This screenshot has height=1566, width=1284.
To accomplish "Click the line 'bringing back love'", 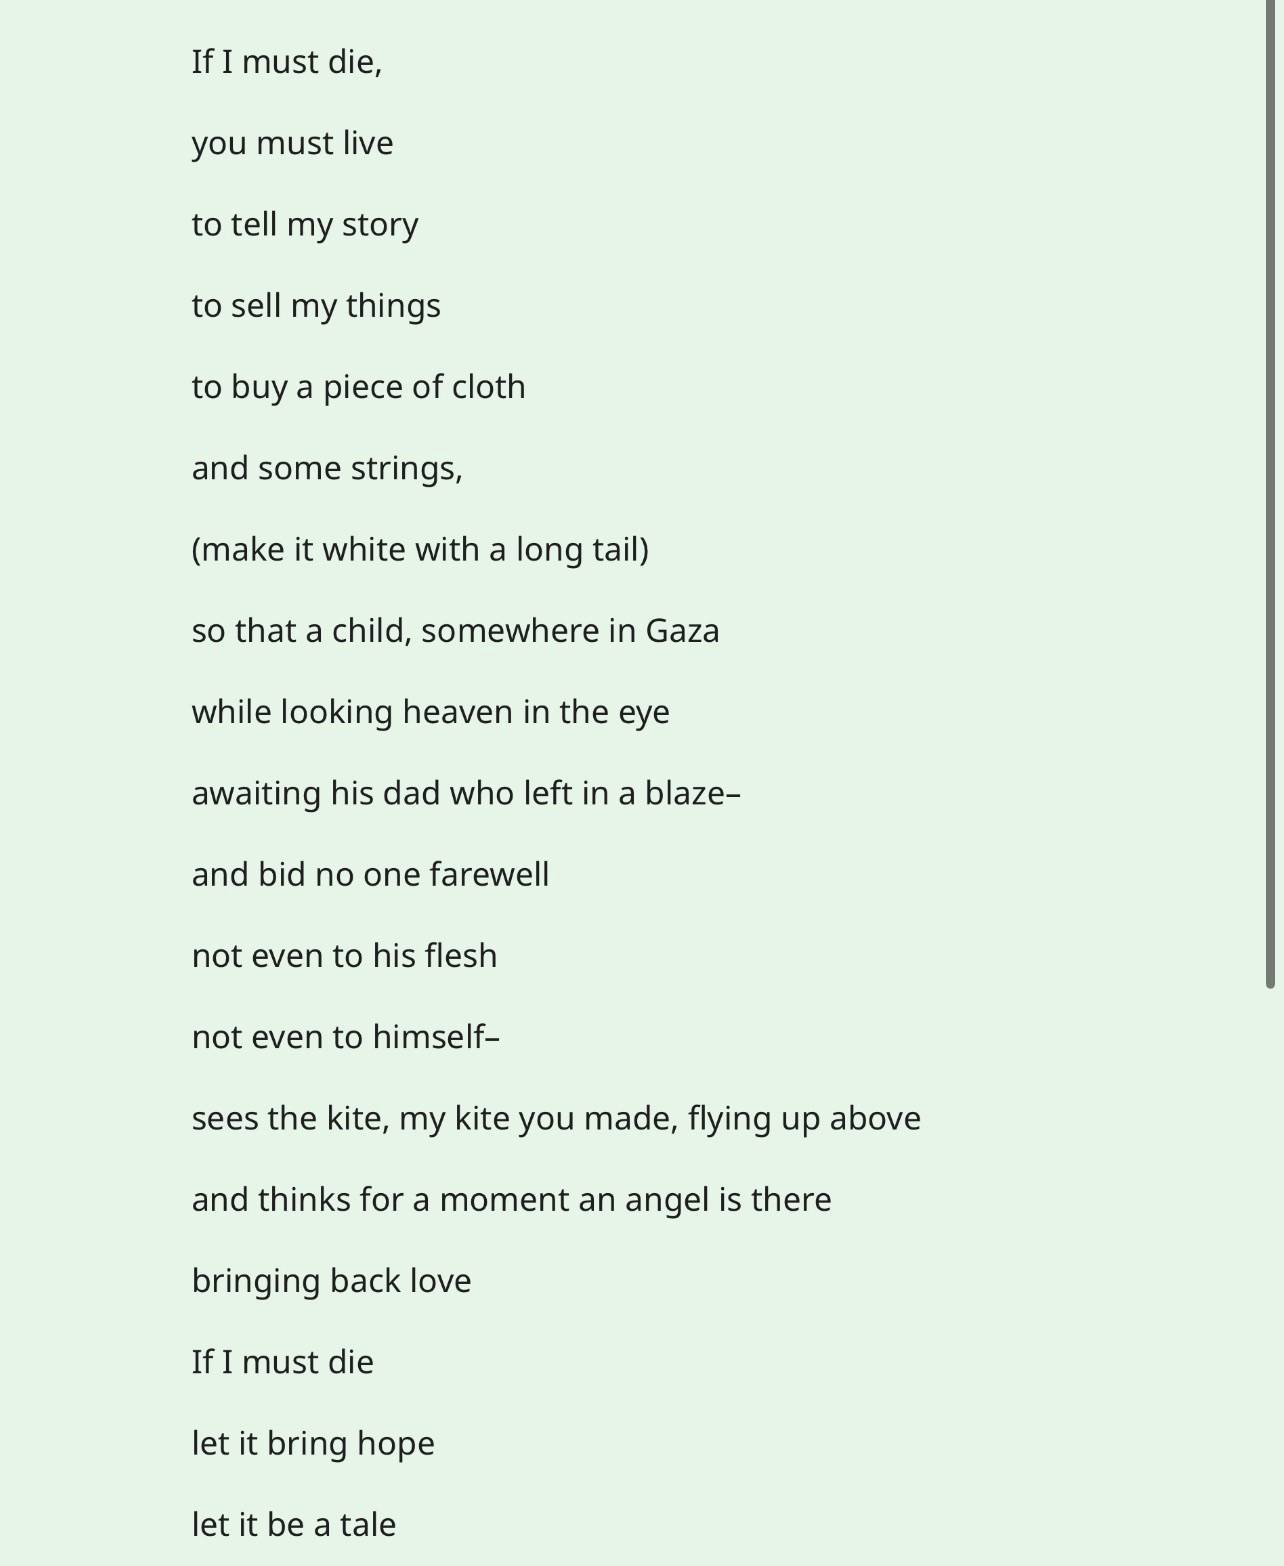I will click(x=331, y=1281).
